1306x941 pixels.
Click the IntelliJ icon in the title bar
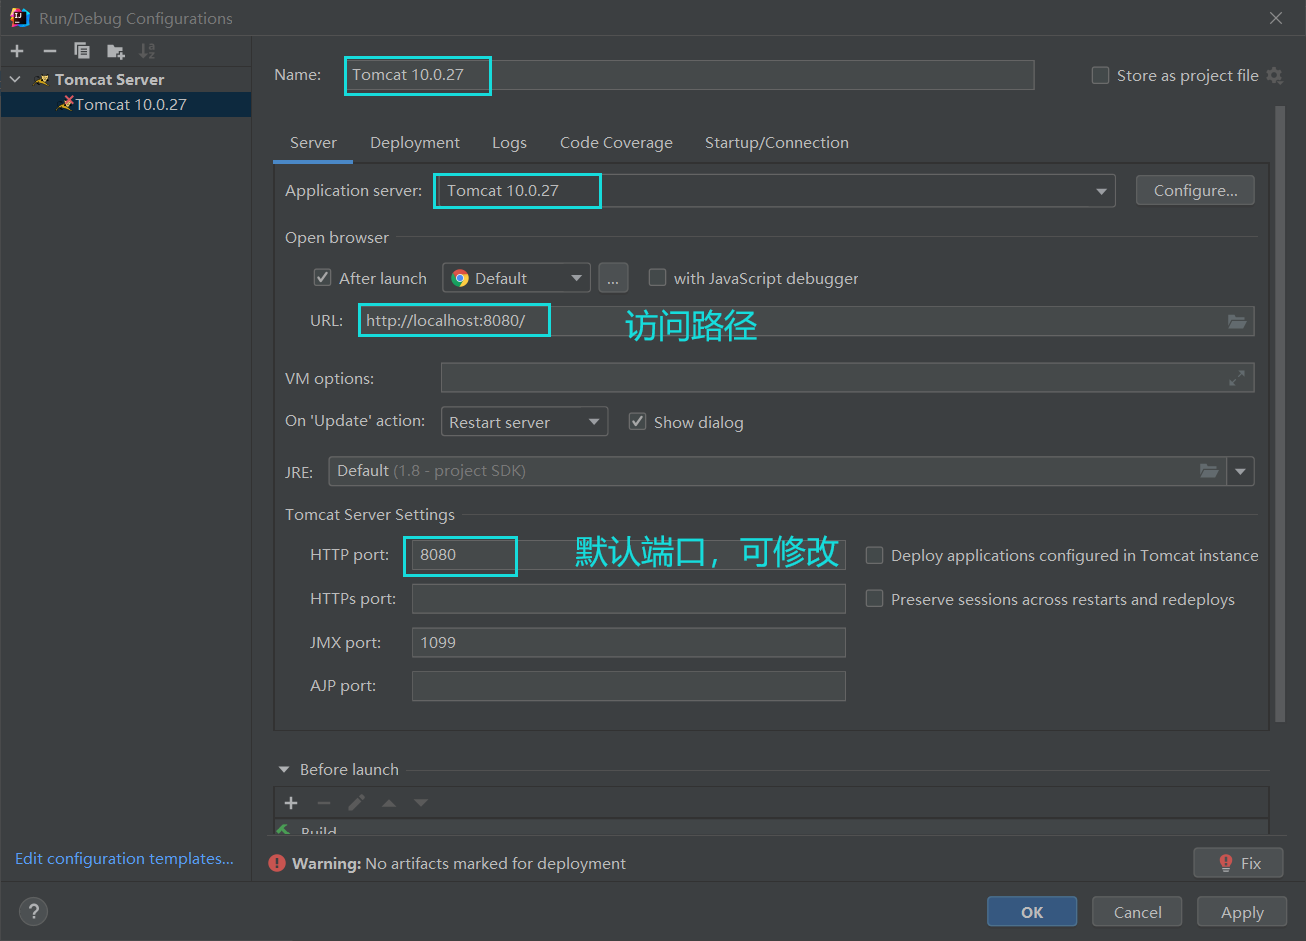tap(19, 18)
